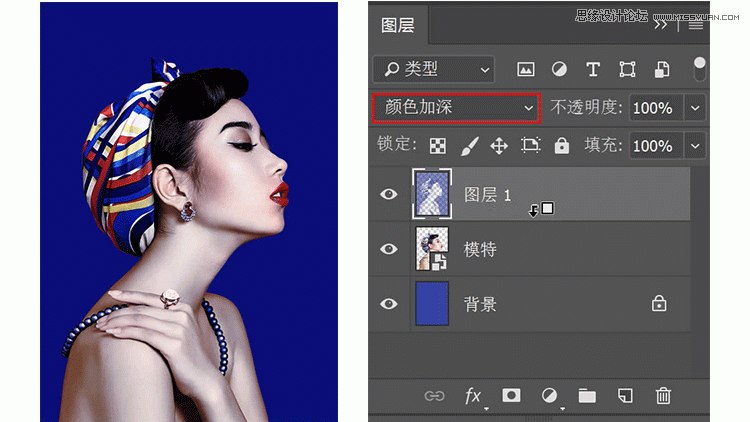Click the type layer filter icon
The height and width of the screenshot is (422, 750).
tap(593, 69)
